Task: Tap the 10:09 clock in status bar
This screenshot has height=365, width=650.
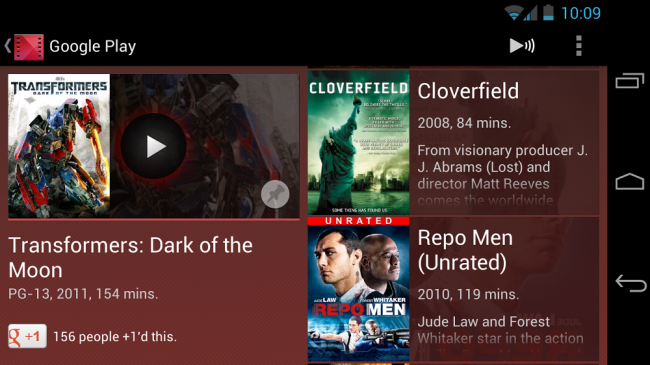Action: click(581, 13)
